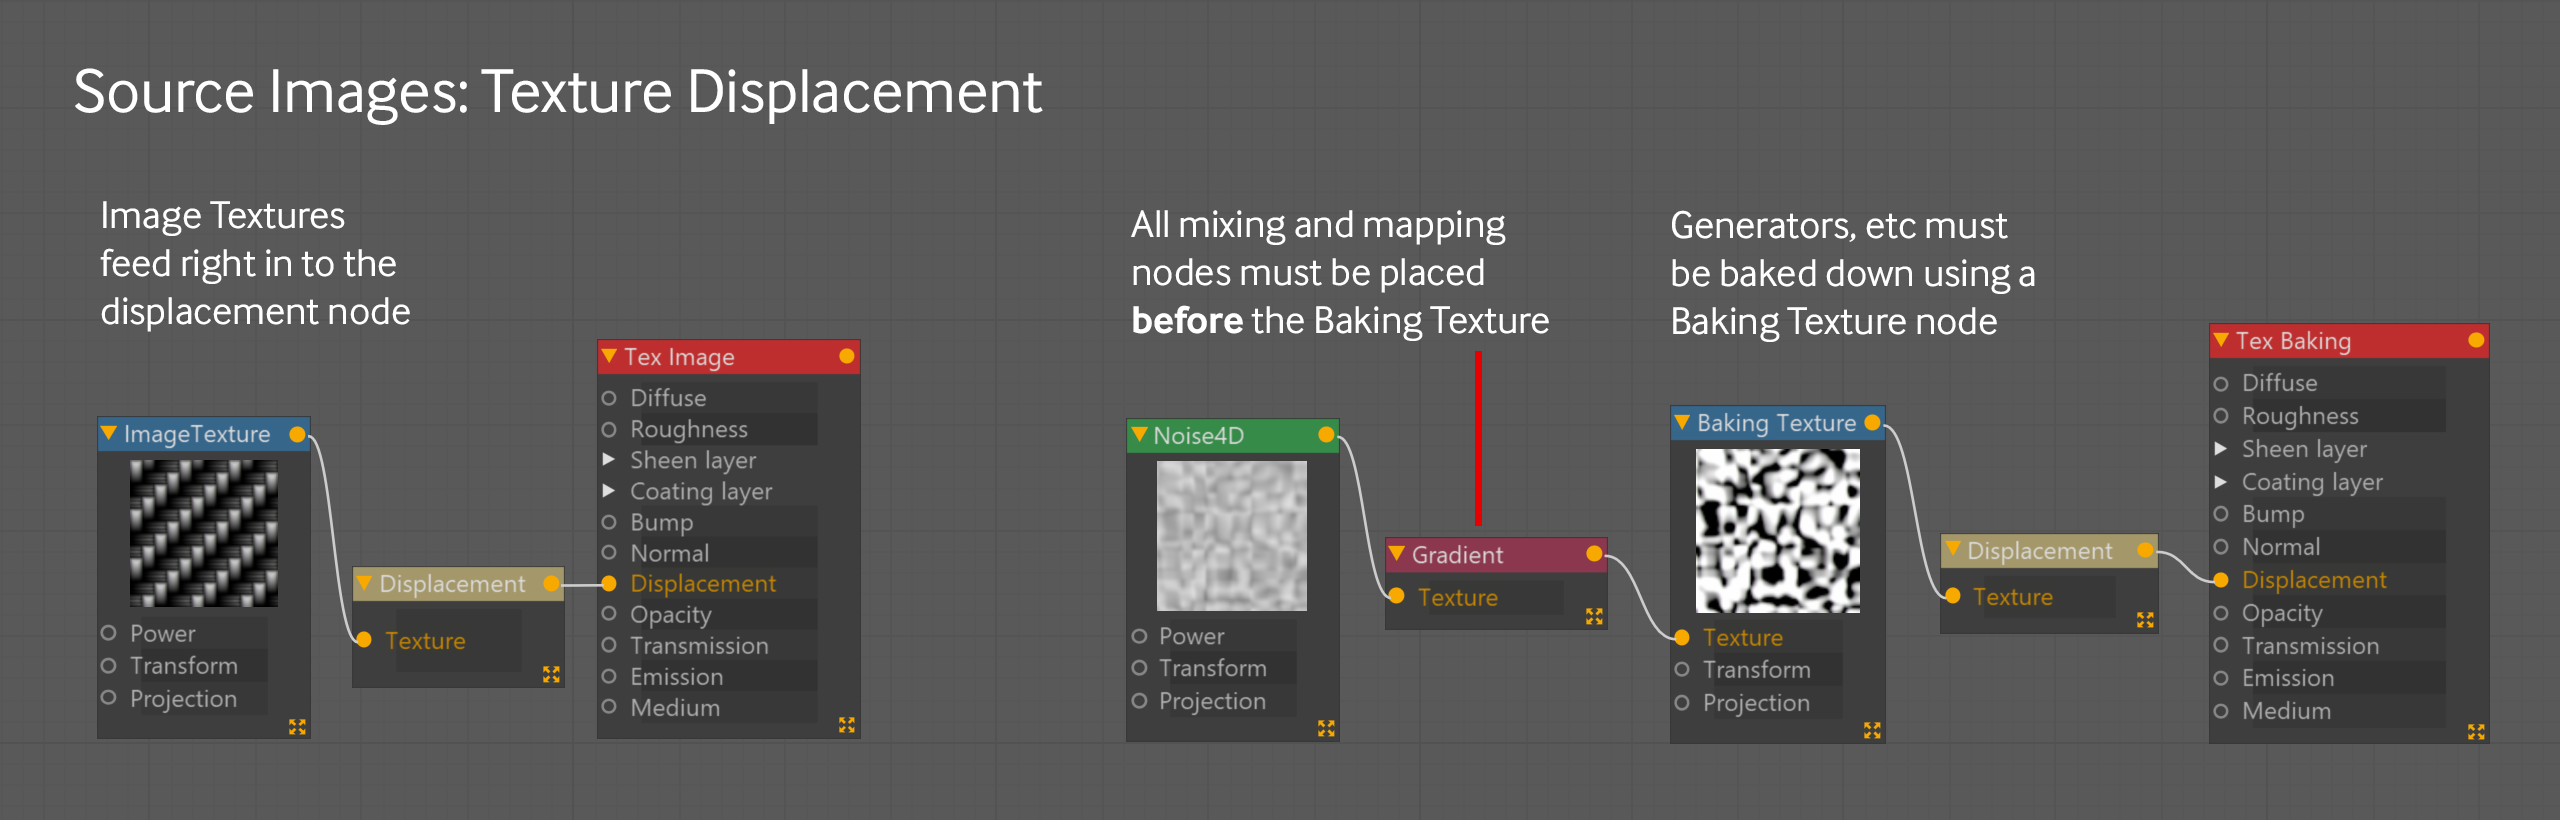
Task: Click the resize icon on Noise4D node
Action: 1326,728
